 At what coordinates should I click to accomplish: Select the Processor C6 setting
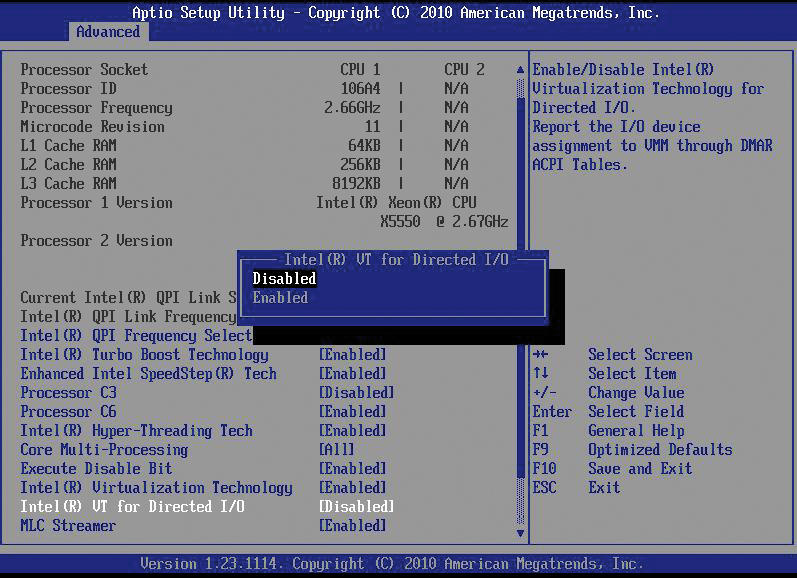tap(69, 411)
